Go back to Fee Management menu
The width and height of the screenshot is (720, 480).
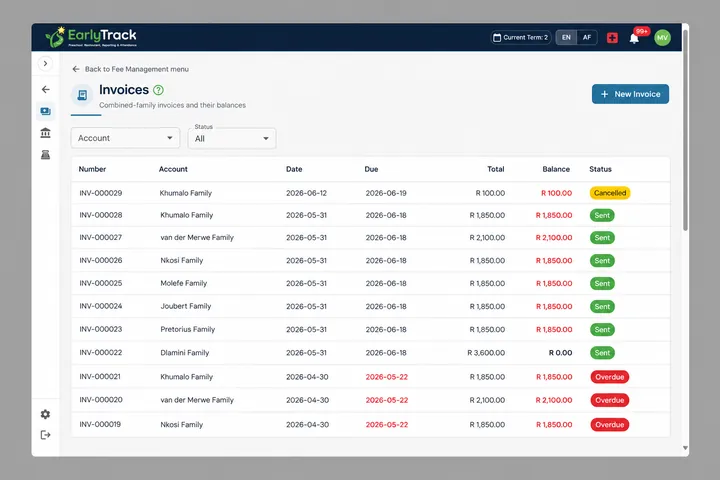[x=130, y=69]
